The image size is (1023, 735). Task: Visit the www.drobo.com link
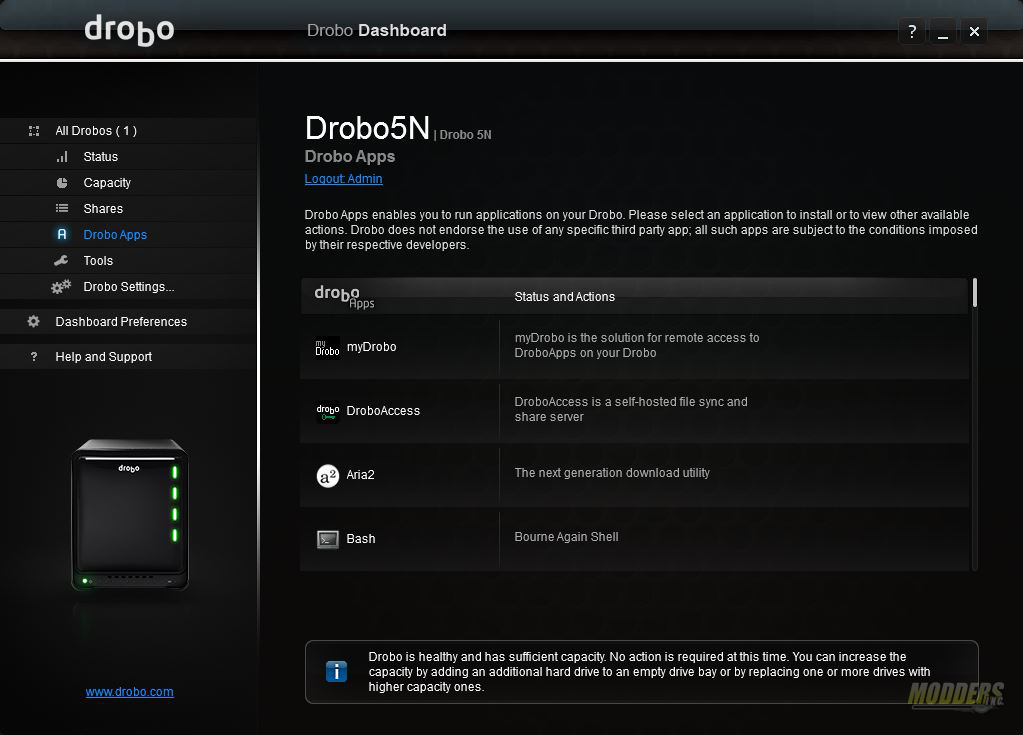pos(129,692)
